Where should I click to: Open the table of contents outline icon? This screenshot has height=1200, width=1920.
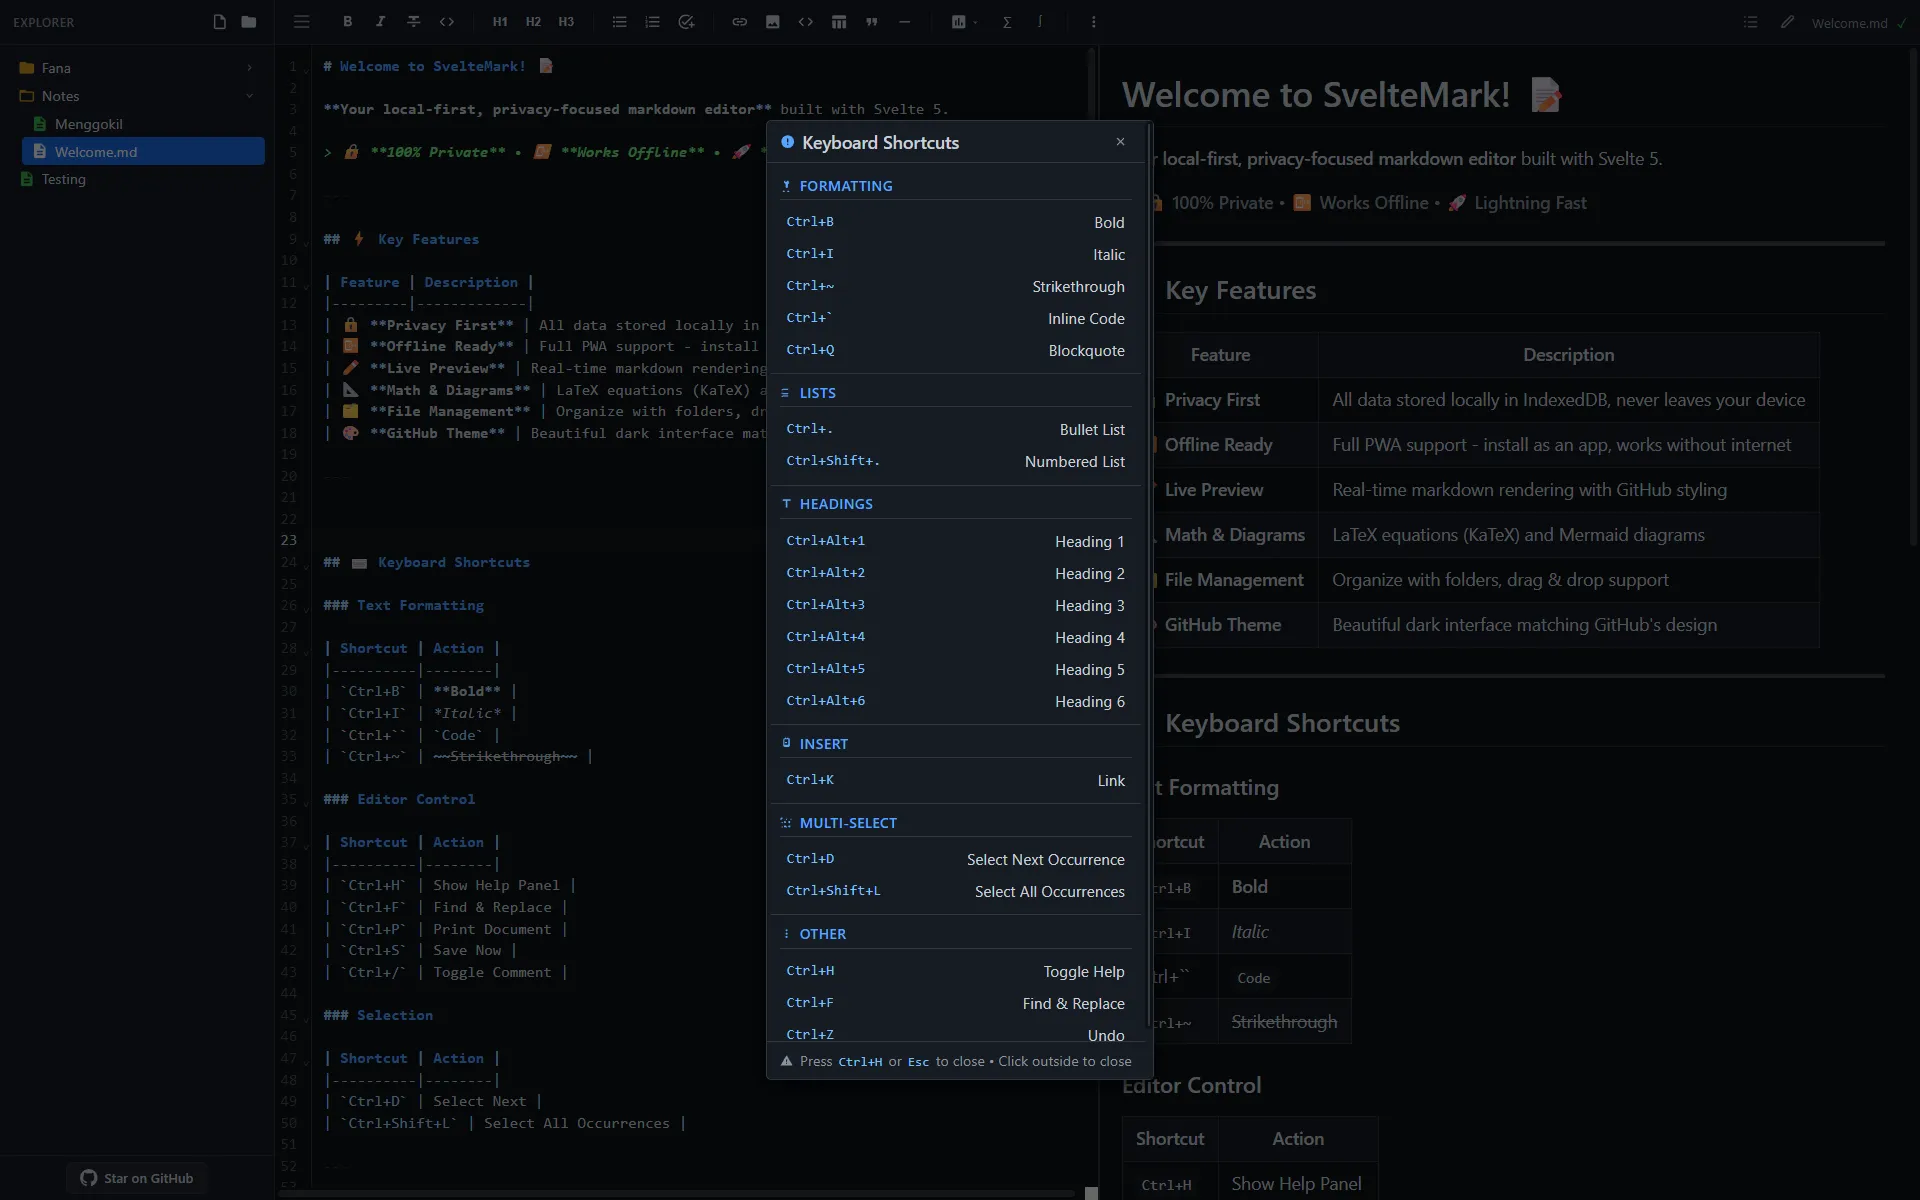tap(1750, 22)
